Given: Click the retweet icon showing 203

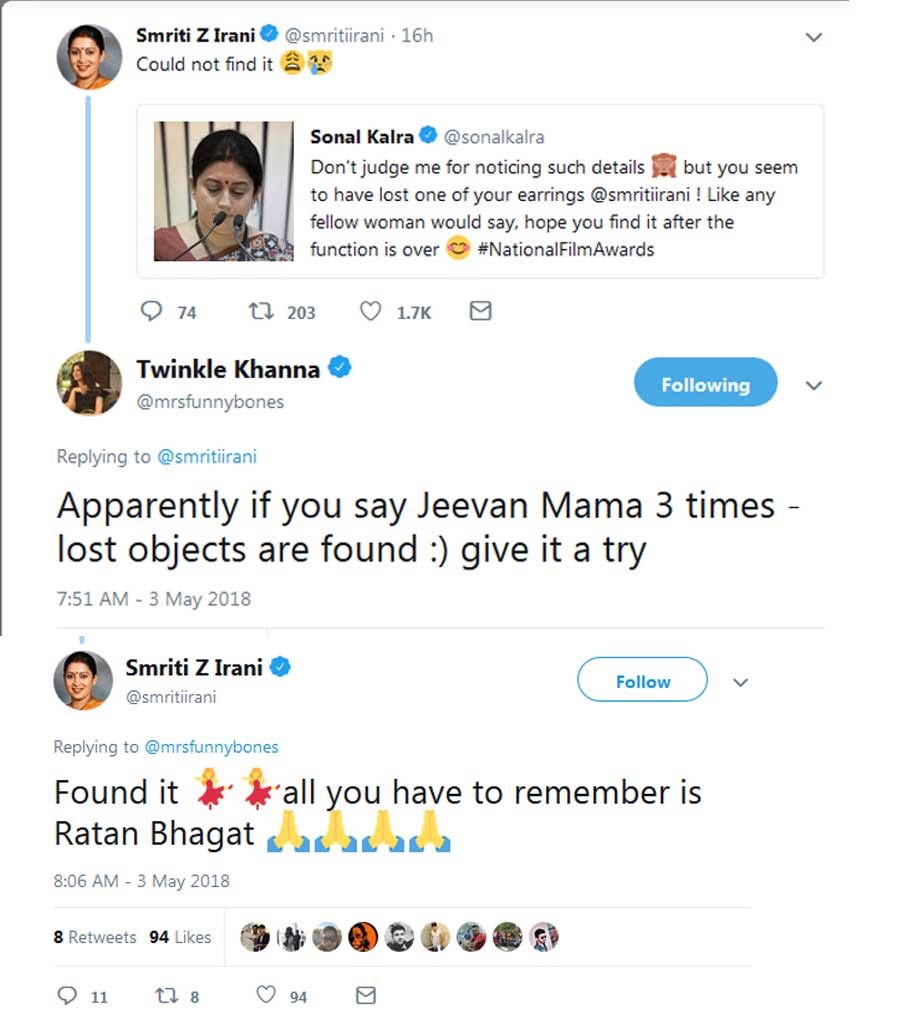Looking at the screenshot, I should tap(262, 311).
